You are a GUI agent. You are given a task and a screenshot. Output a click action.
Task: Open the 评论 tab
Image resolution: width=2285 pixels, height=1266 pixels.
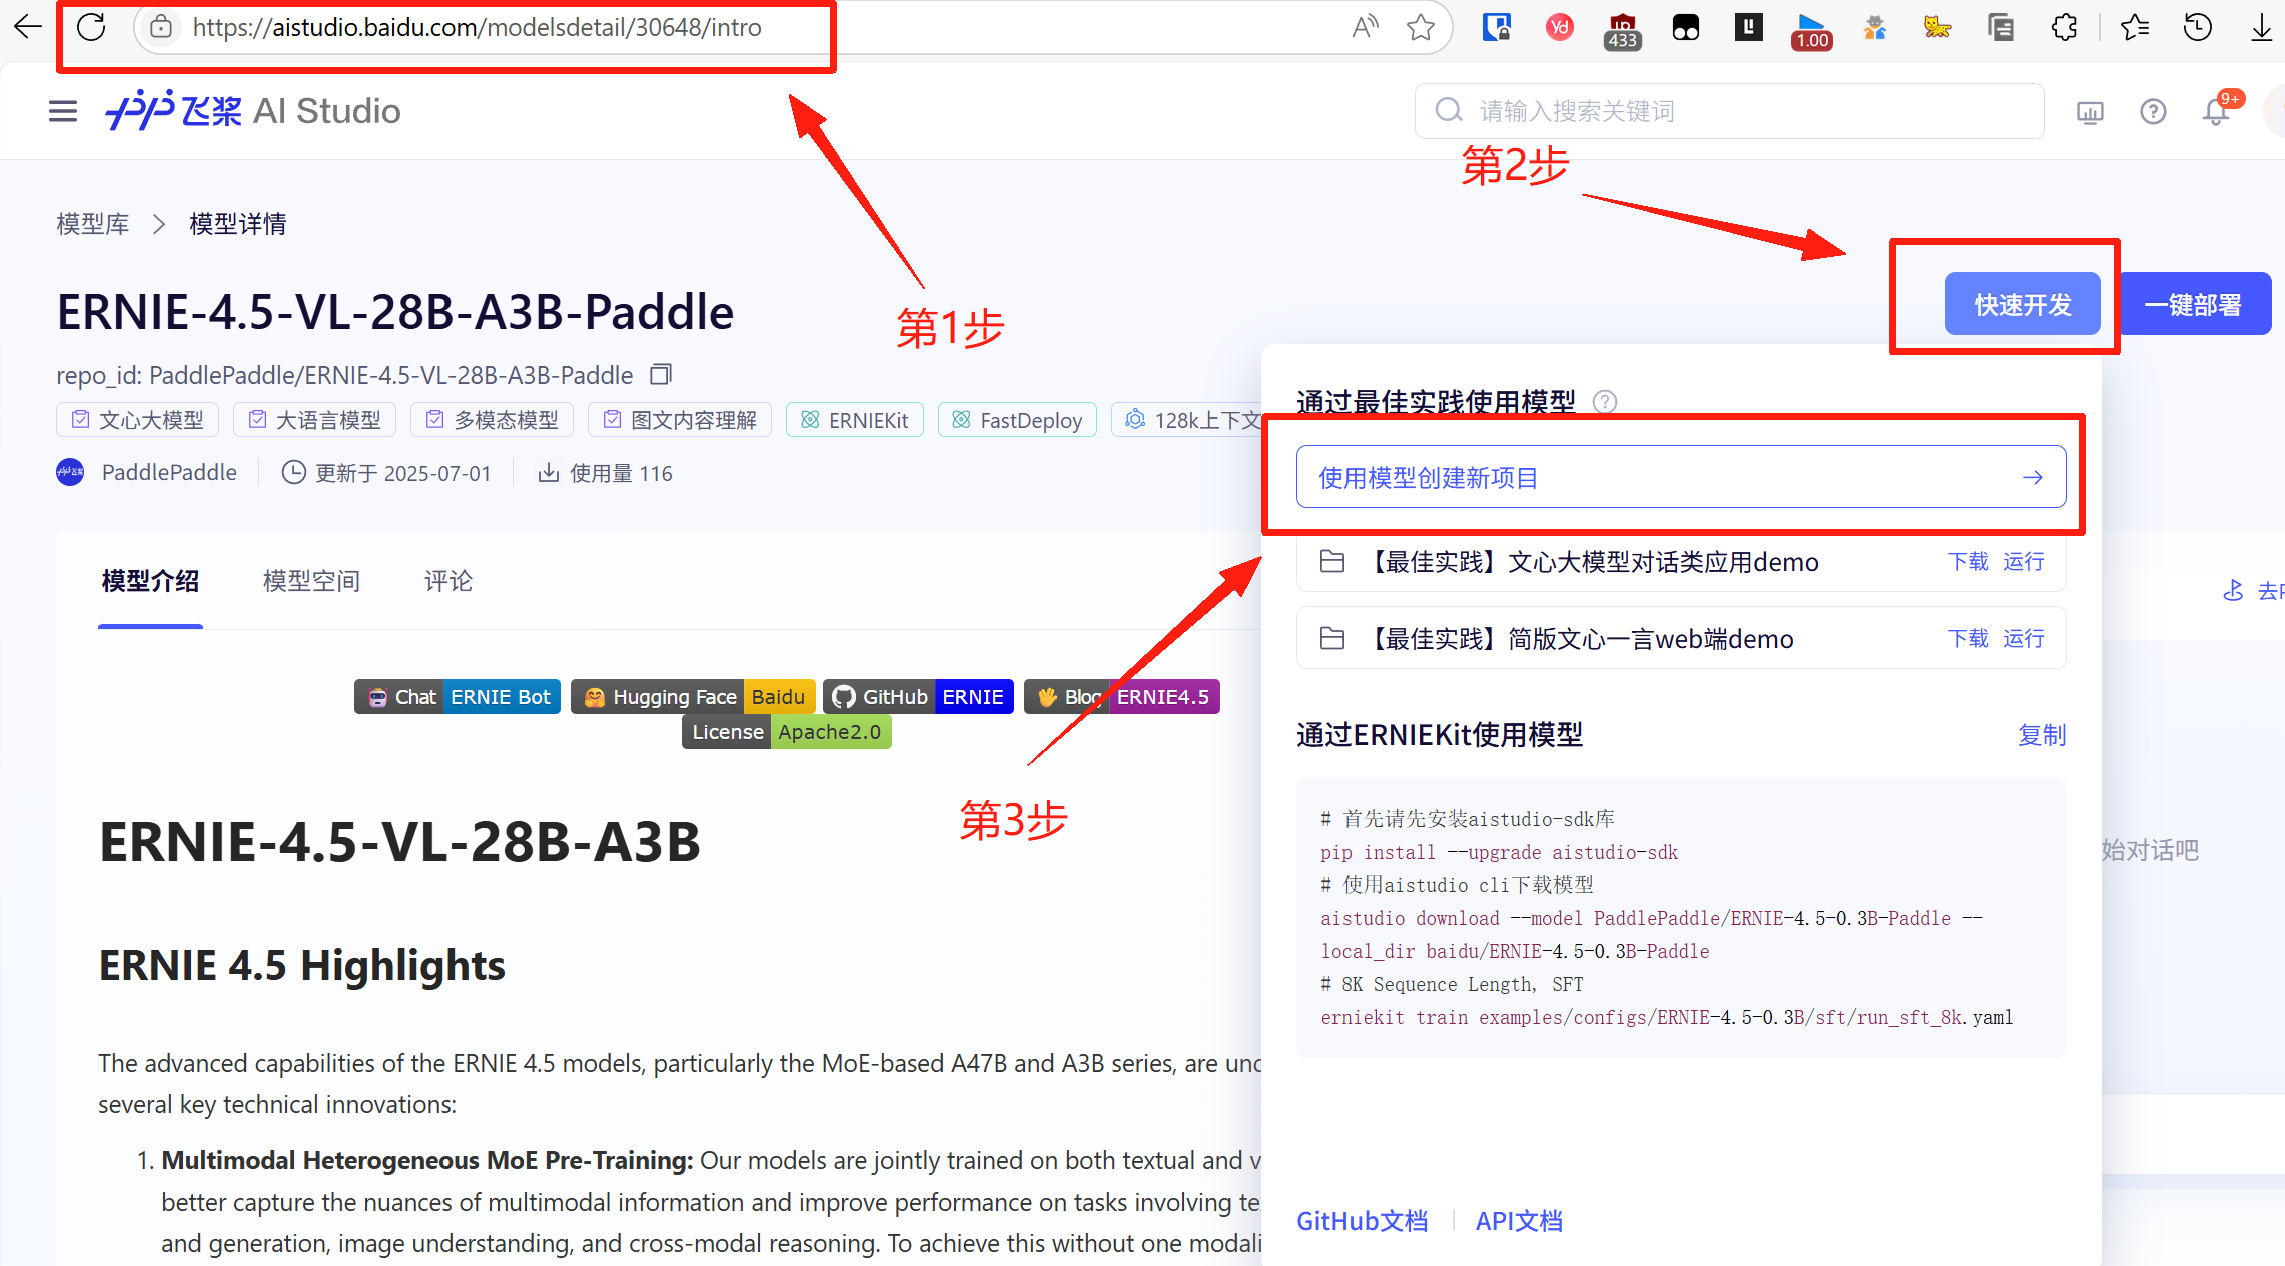click(x=446, y=581)
